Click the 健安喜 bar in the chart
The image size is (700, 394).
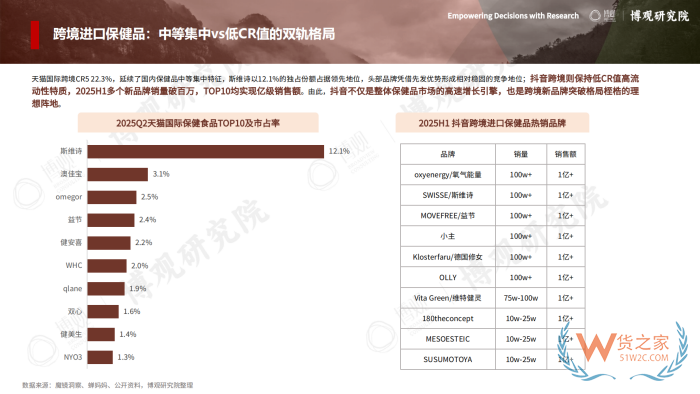(x=109, y=243)
